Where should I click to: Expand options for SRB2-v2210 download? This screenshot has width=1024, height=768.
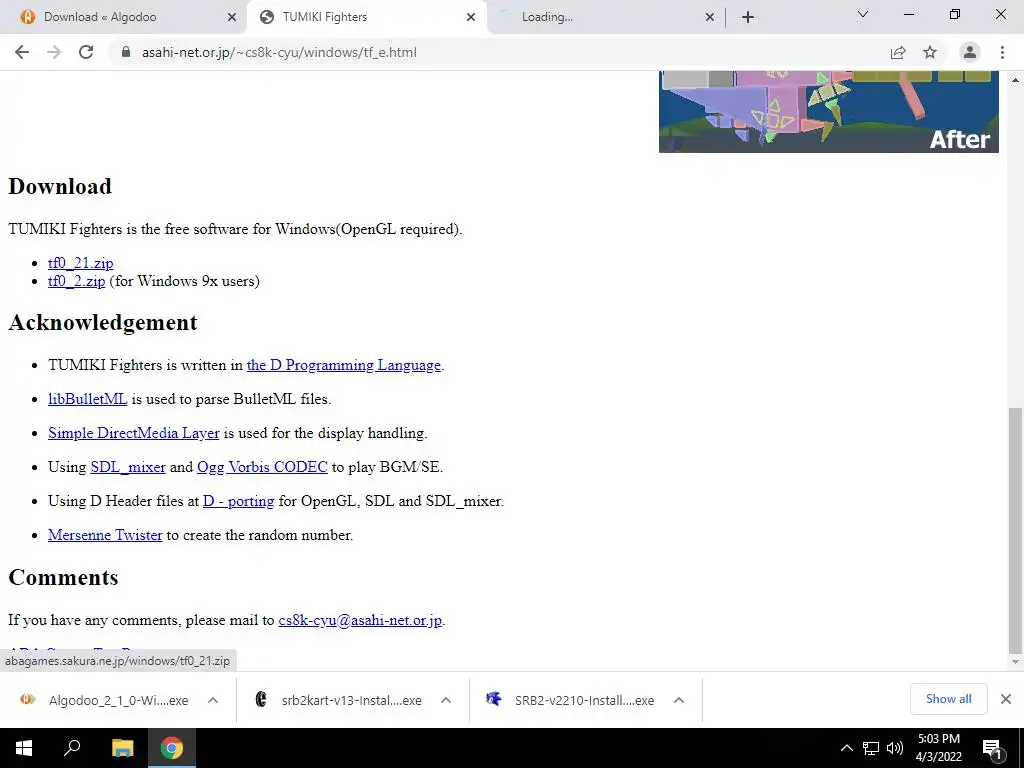679,700
